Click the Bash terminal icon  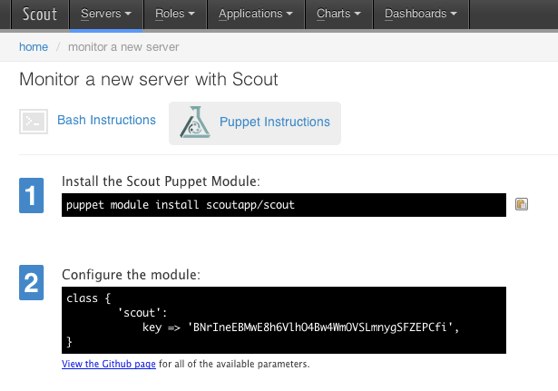[x=33, y=122]
